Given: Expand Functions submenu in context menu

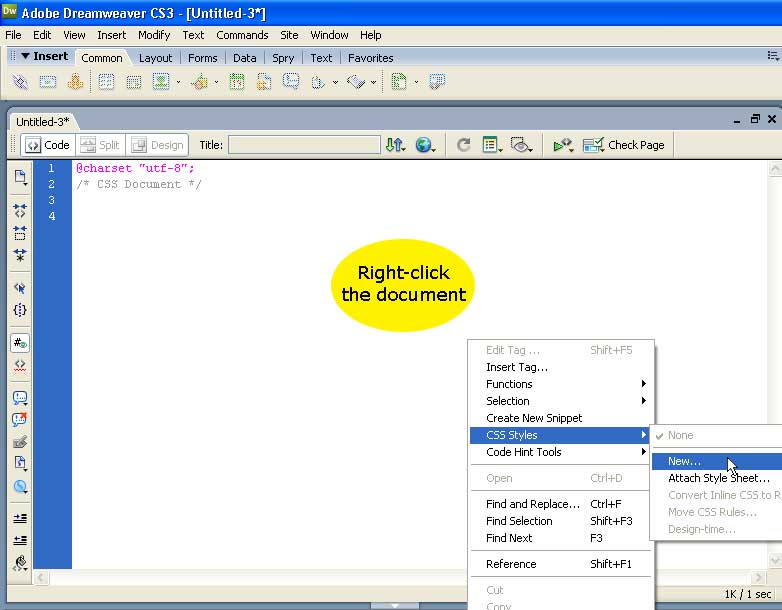Looking at the screenshot, I should (x=562, y=384).
